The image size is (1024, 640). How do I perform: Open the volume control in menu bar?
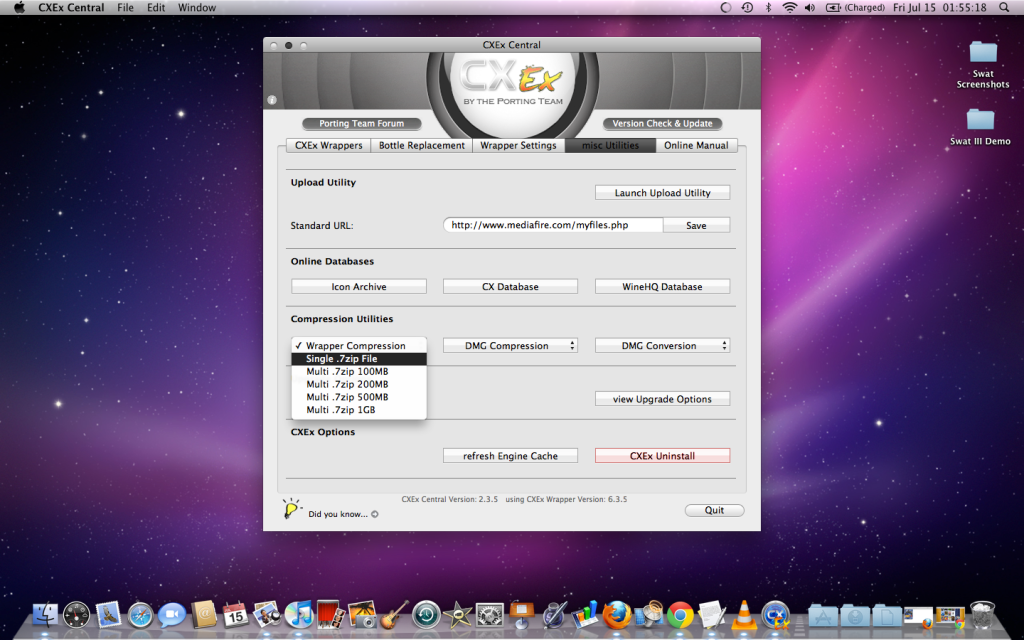(810, 8)
